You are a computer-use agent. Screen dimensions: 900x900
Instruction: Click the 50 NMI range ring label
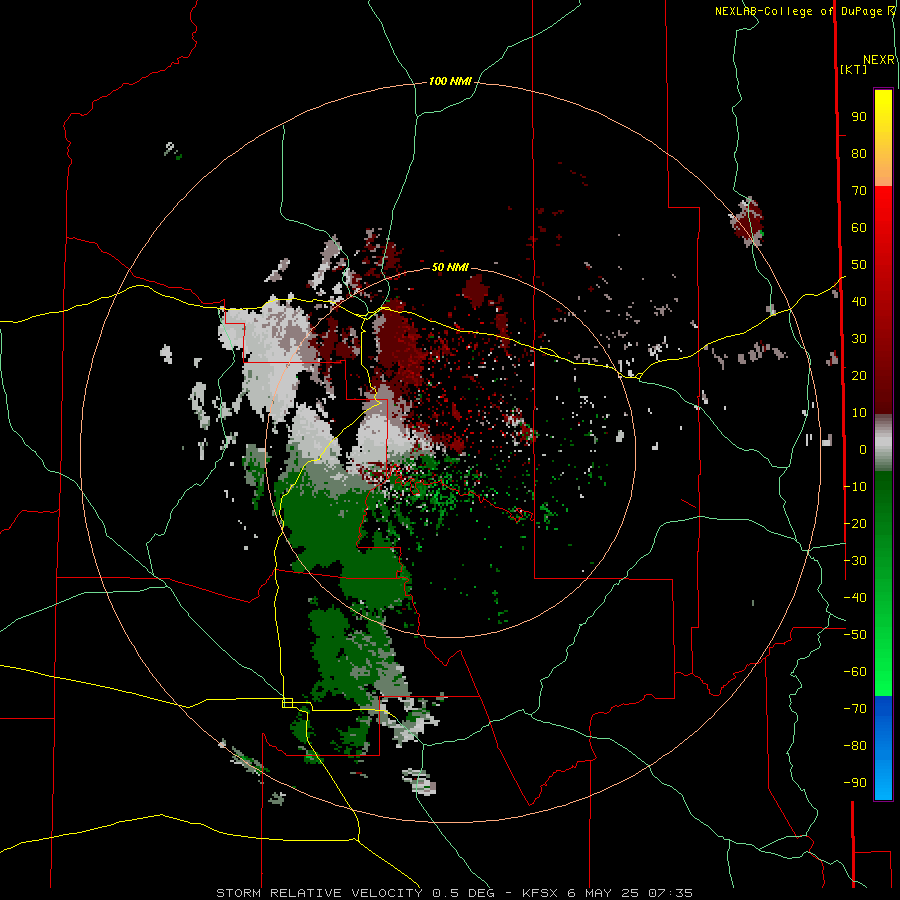tap(450, 267)
